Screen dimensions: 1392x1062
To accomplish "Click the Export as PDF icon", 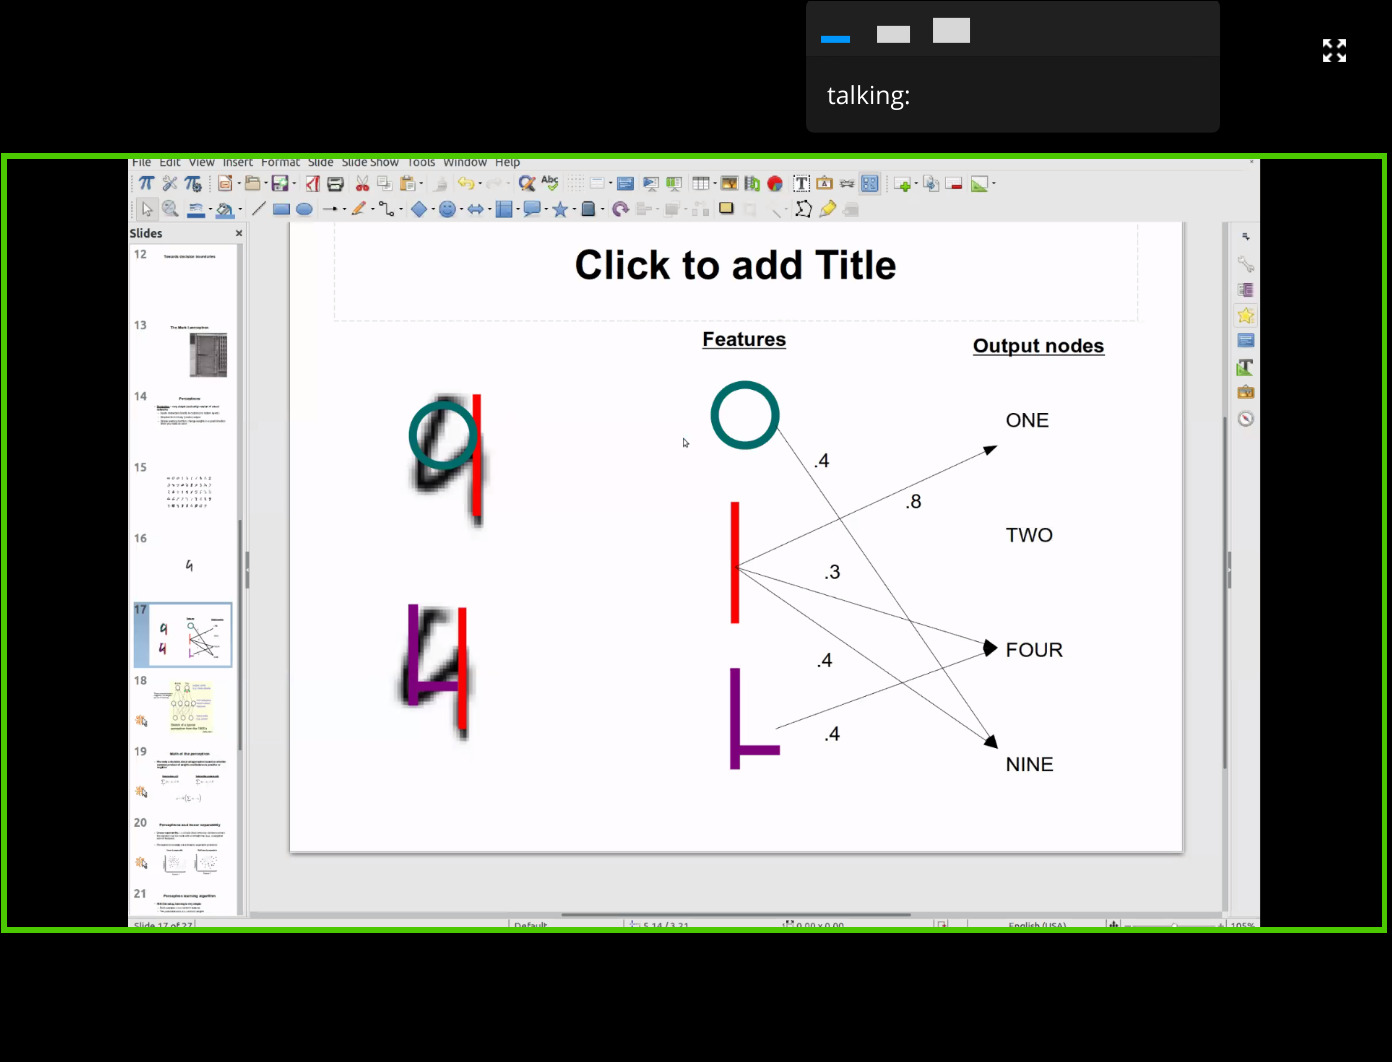I will click(313, 183).
